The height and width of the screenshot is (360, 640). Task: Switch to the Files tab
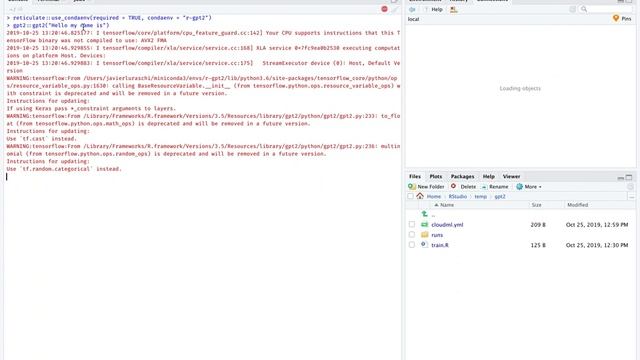click(x=415, y=176)
